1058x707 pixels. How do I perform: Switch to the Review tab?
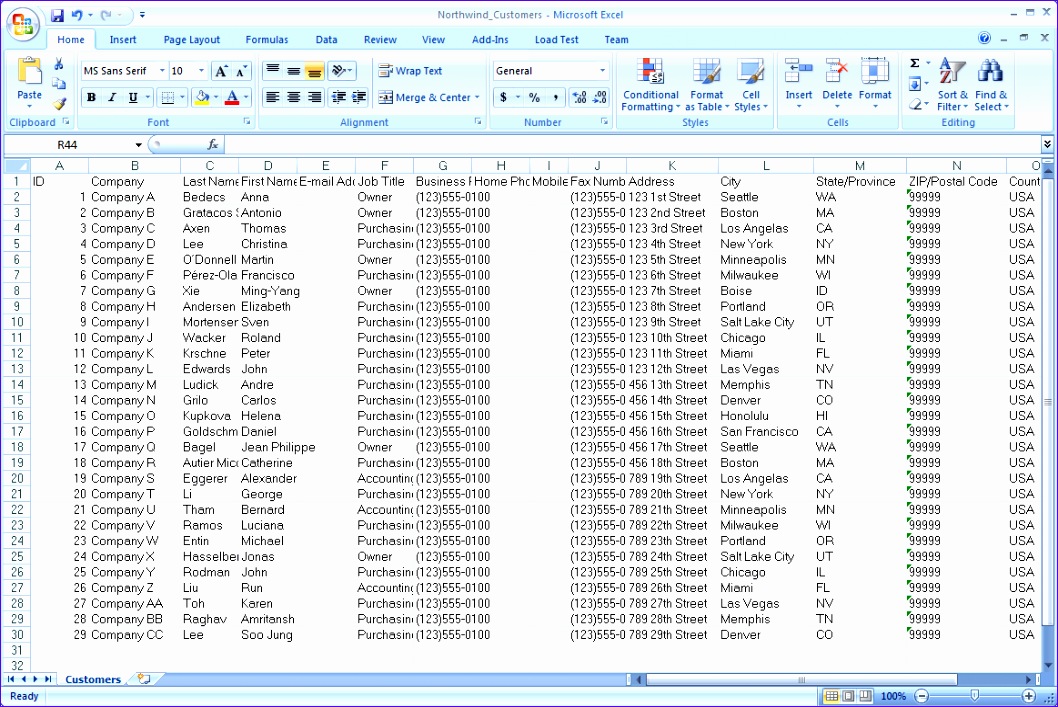(380, 40)
